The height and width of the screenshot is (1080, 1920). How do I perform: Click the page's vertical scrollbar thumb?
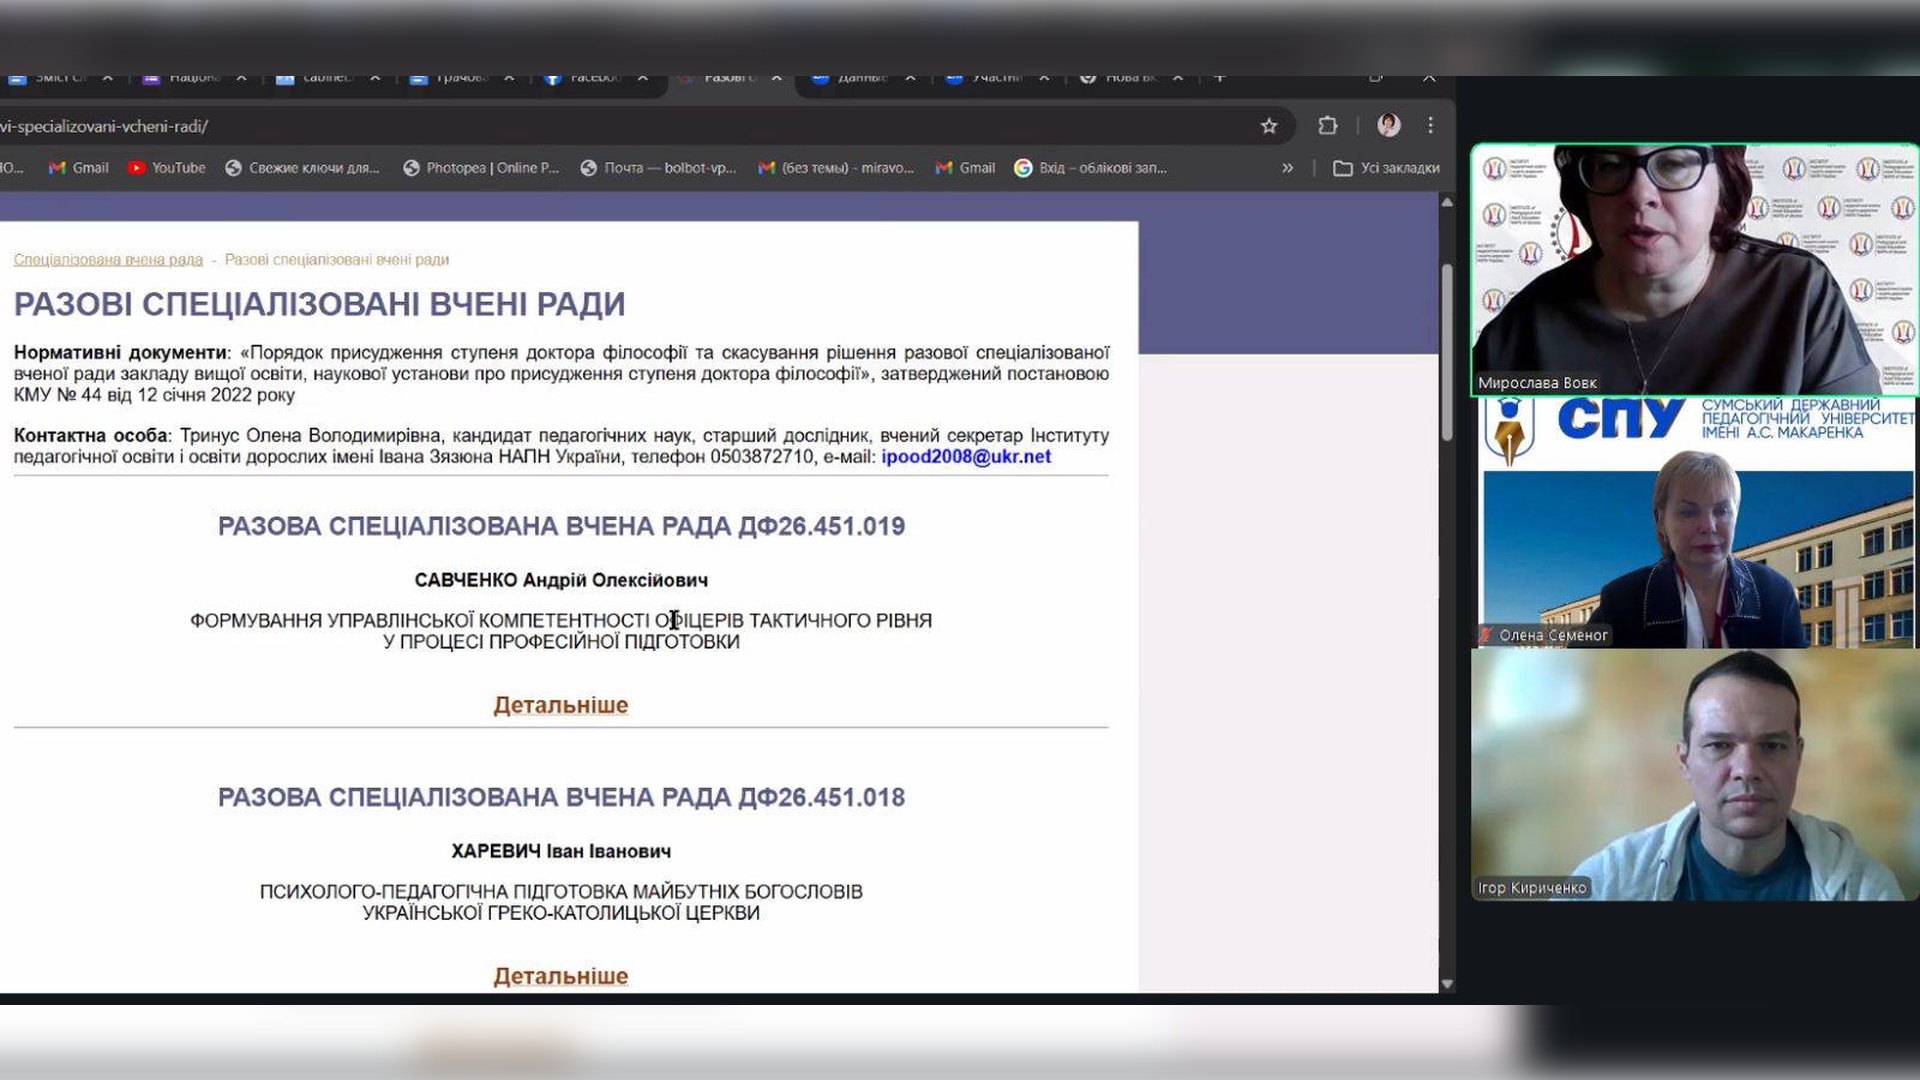coord(1447,350)
